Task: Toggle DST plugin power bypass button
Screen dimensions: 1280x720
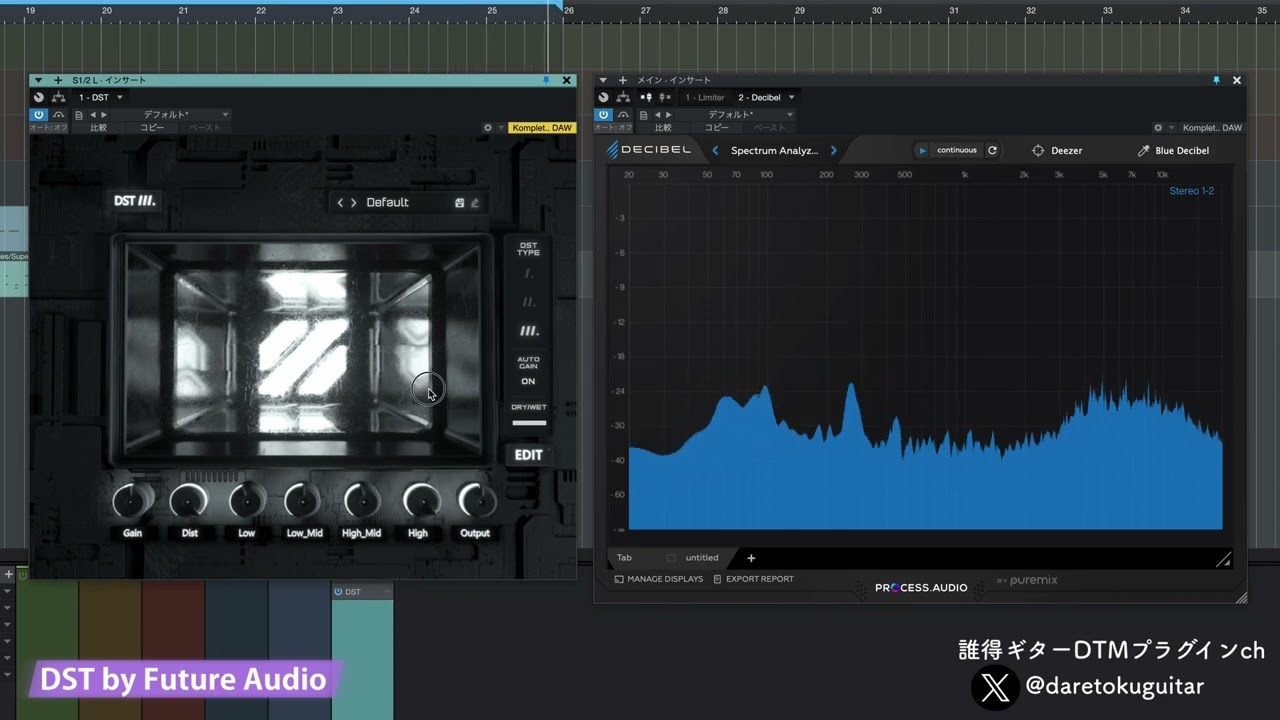Action: [40, 115]
